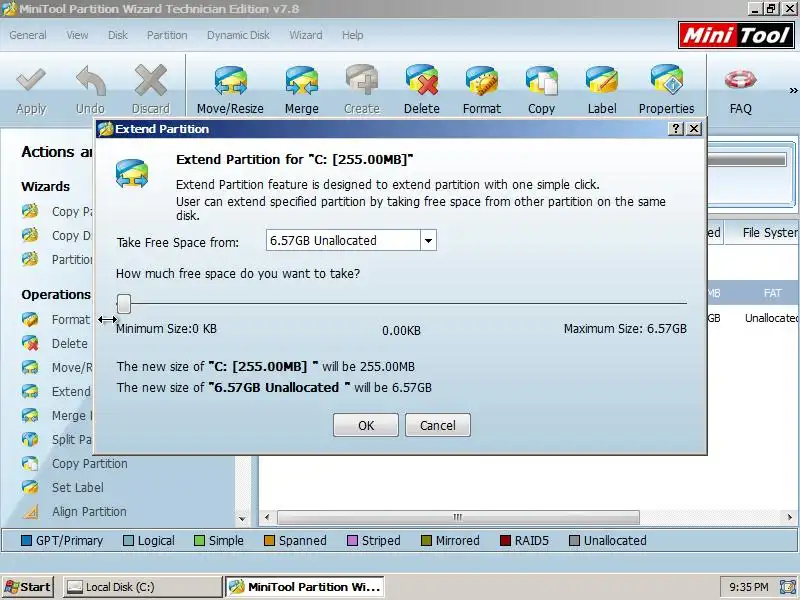Click the middle of the slider track
Screen dimensions: 800x600
coord(402,304)
